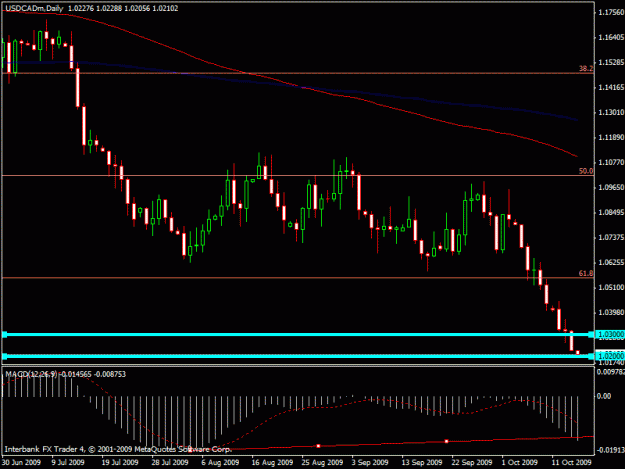Select the cyan horizontal line at 1.02000
This screenshot has height=469, width=625.
pos(298,356)
